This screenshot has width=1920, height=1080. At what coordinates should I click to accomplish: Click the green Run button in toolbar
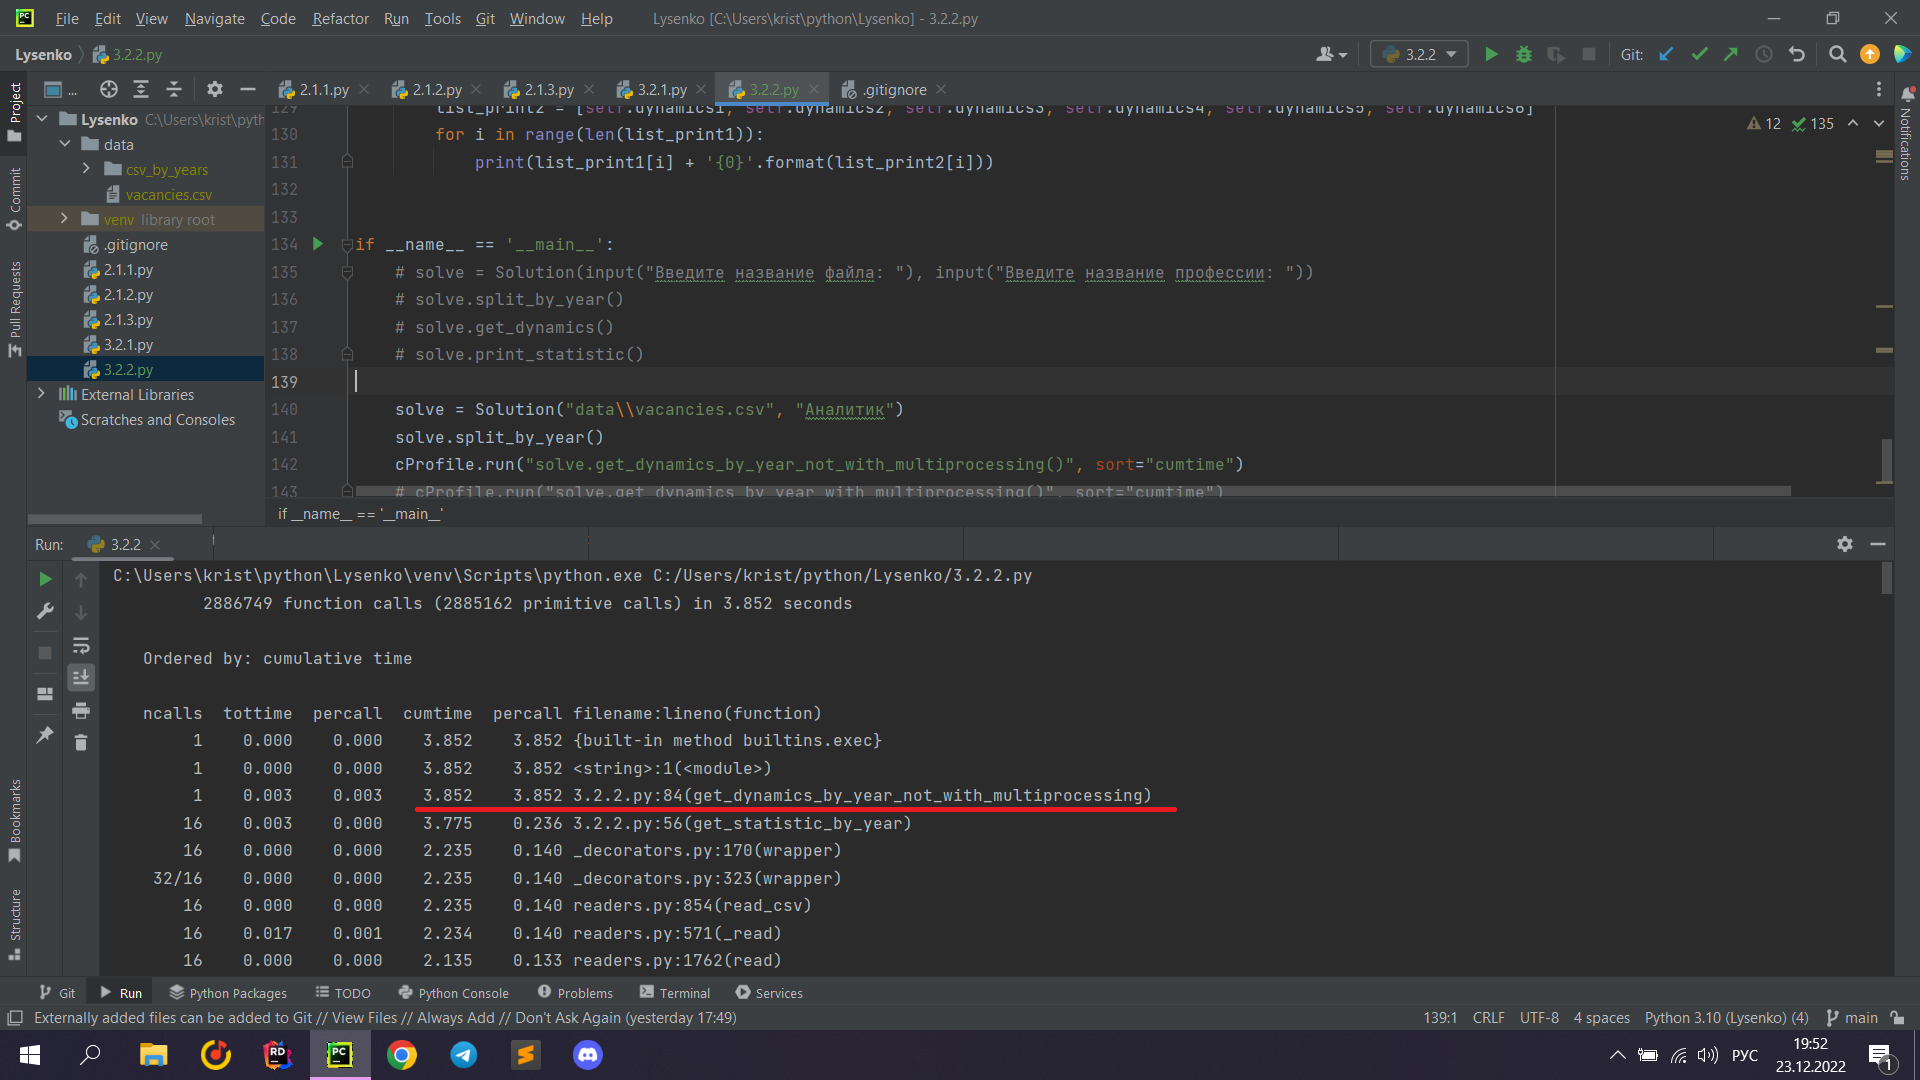click(1491, 54)
